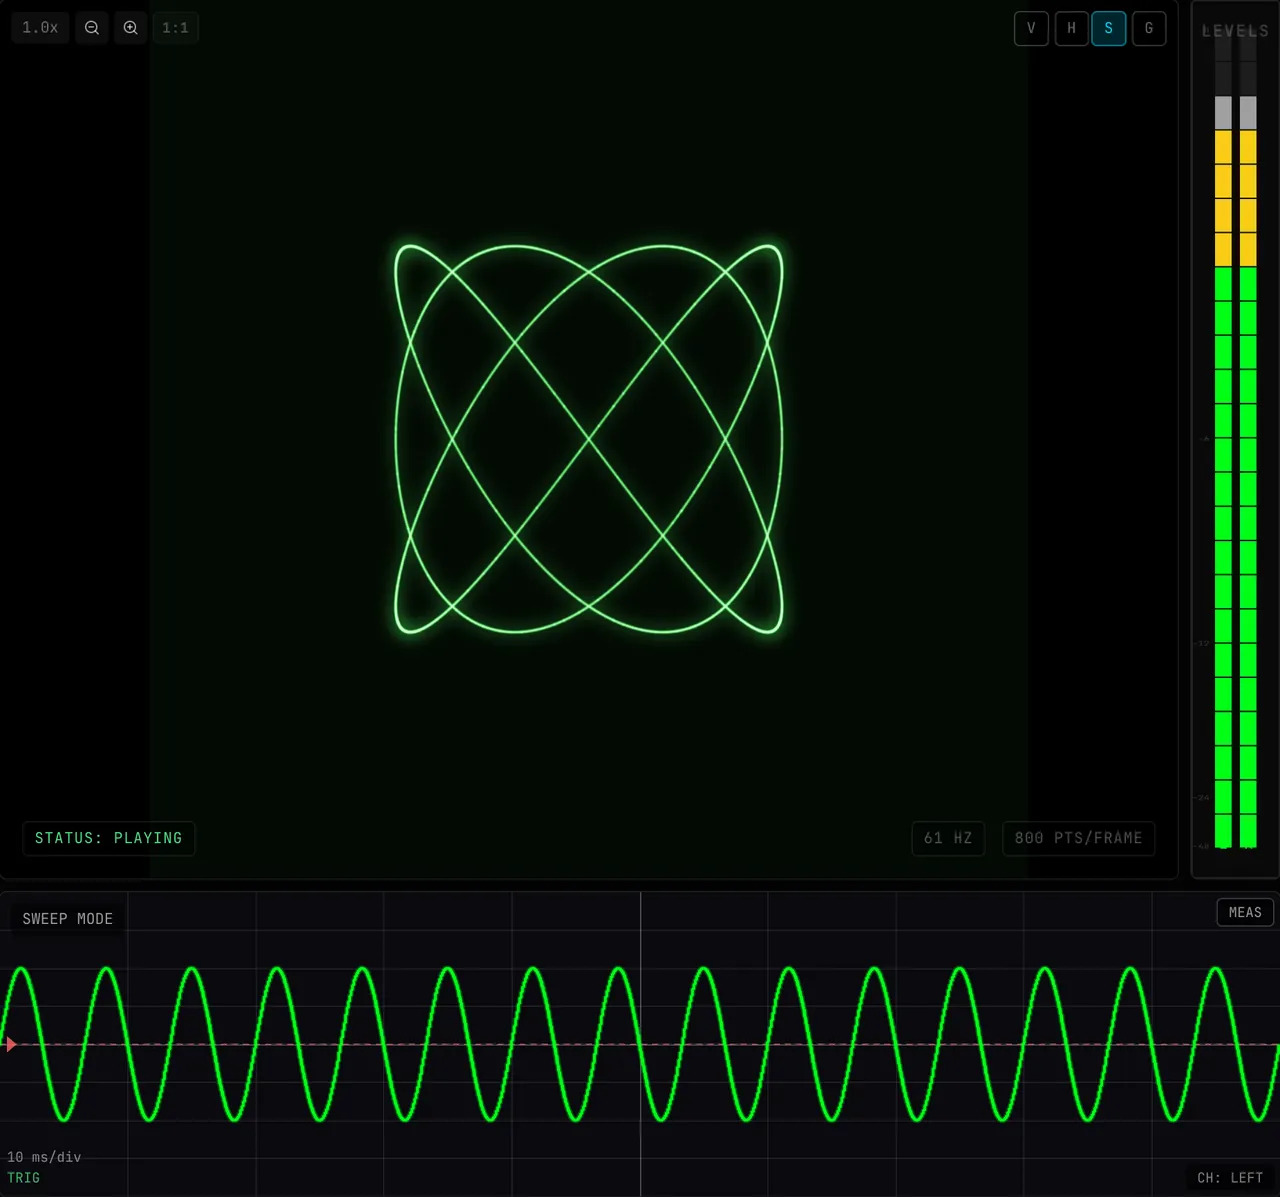Screen dimensions: 1280x1197
Task: Open the MEAS measurements button
Action: click(1245, 912)
